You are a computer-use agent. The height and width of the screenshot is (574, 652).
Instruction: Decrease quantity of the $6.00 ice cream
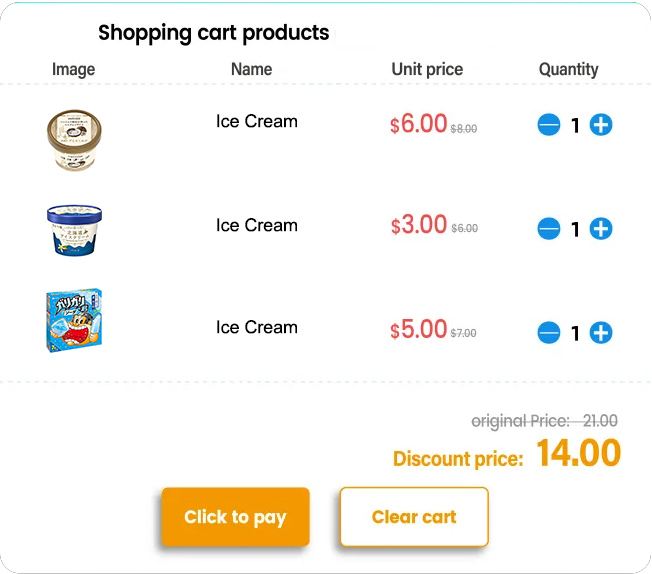tap(549, 124)
